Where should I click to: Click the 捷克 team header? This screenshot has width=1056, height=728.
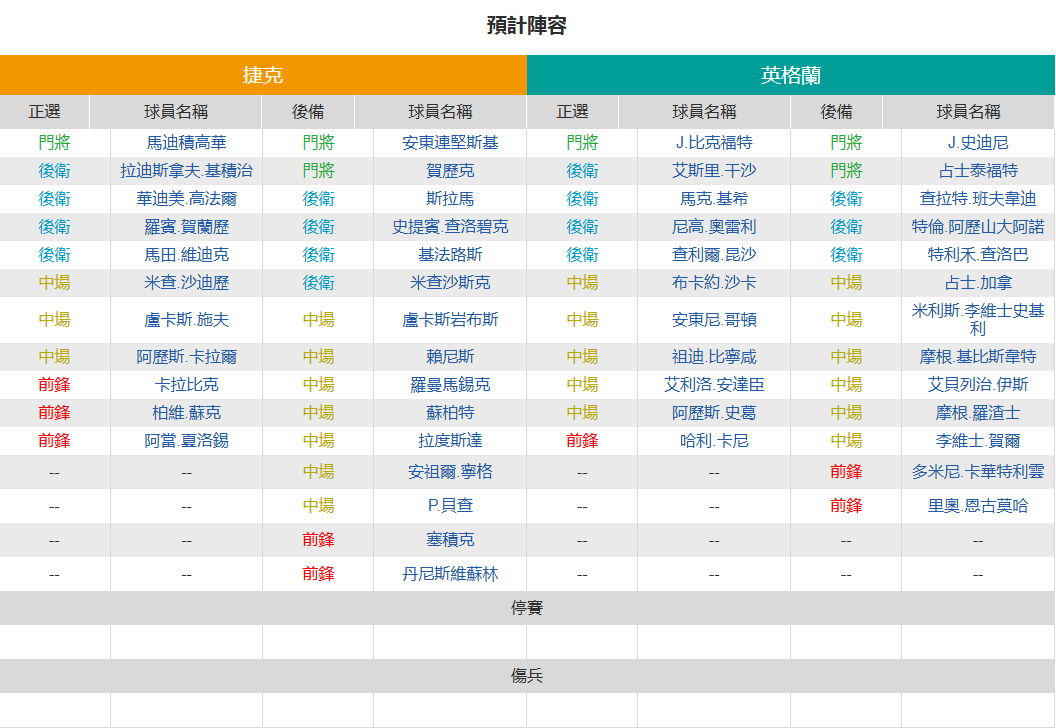point(263,75)
